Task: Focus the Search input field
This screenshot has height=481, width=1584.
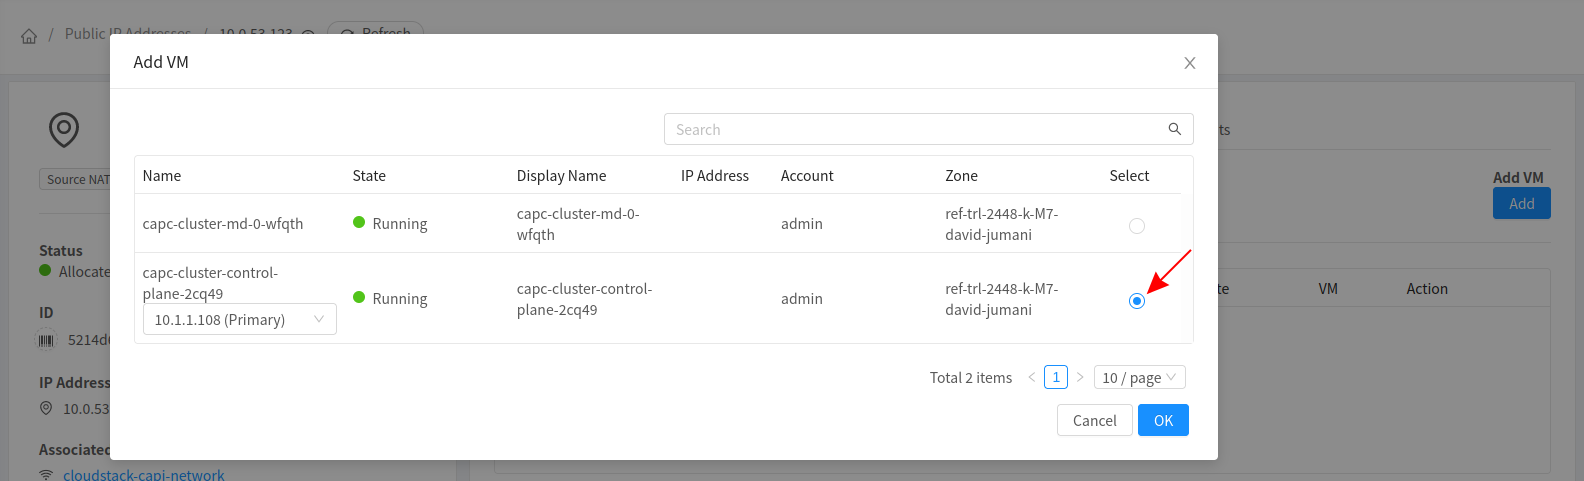Action: (x=915, y=129)
